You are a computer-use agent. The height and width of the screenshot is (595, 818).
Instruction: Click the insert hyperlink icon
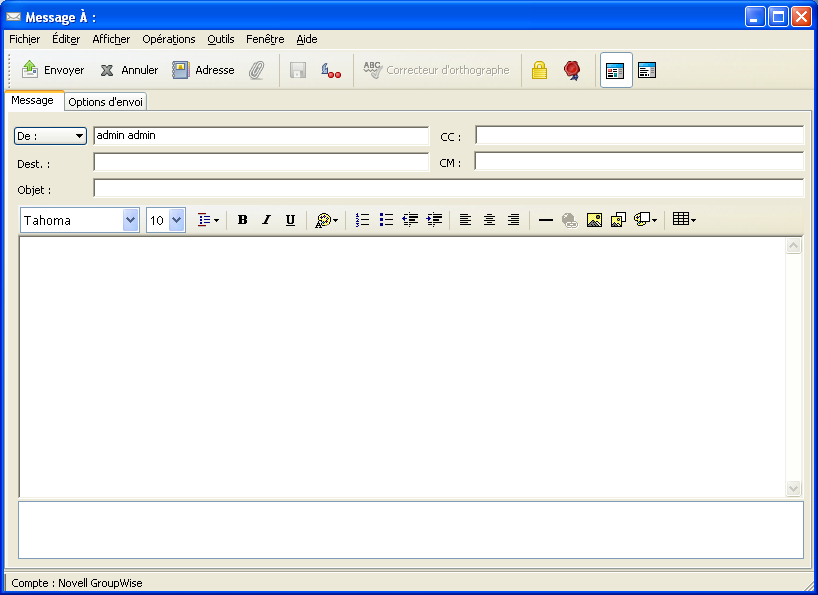[x=570, y=220]
